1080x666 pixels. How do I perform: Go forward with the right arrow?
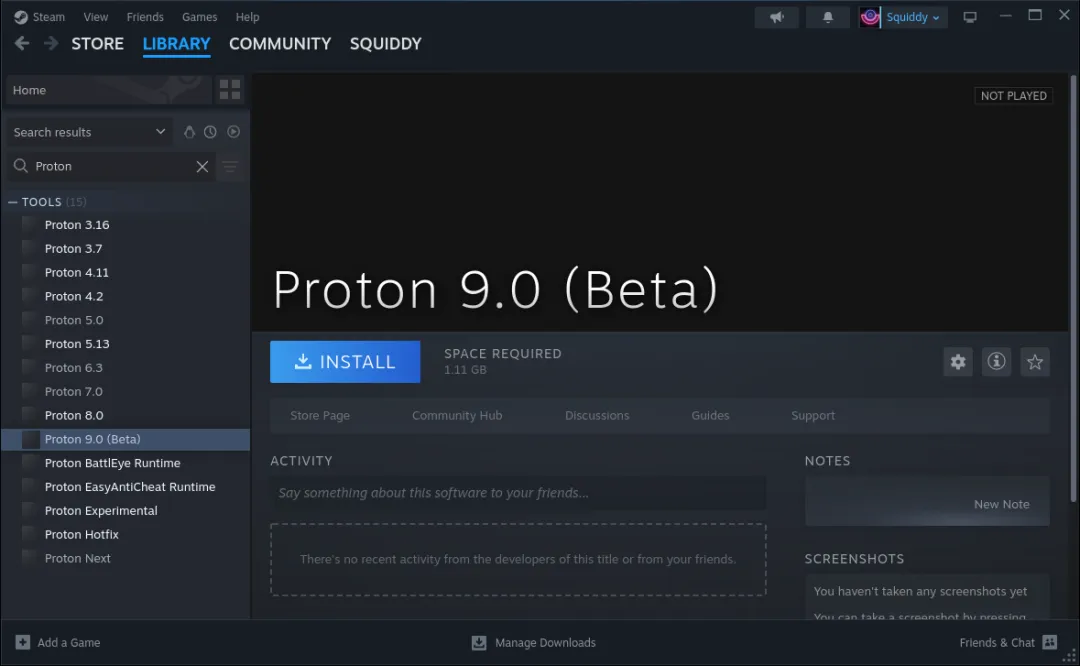tap(51, 43)
